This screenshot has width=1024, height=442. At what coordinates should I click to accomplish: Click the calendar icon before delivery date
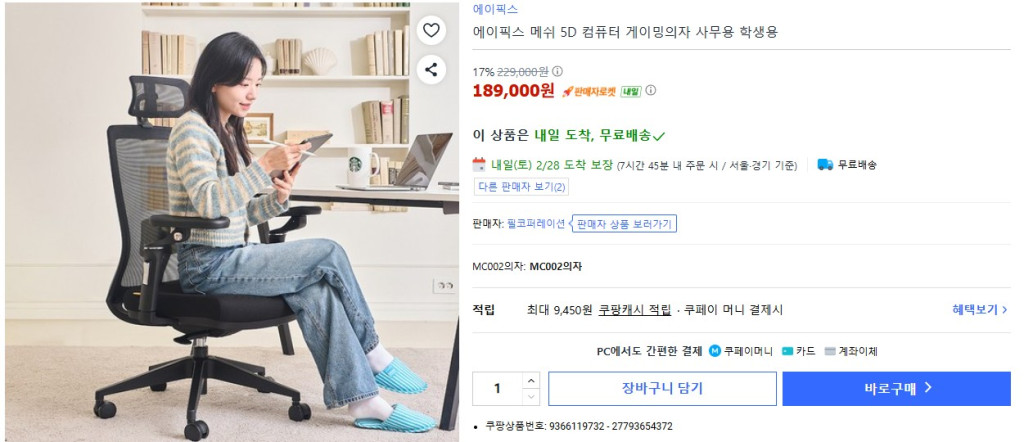coord(479,165)
